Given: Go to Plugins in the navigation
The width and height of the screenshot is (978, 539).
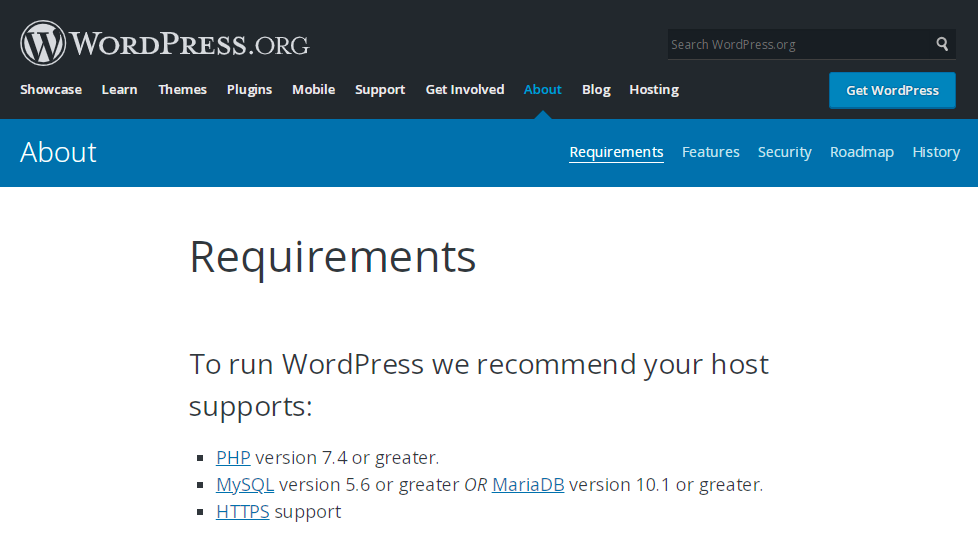Looking at the screenshot, I should (249, 89).
